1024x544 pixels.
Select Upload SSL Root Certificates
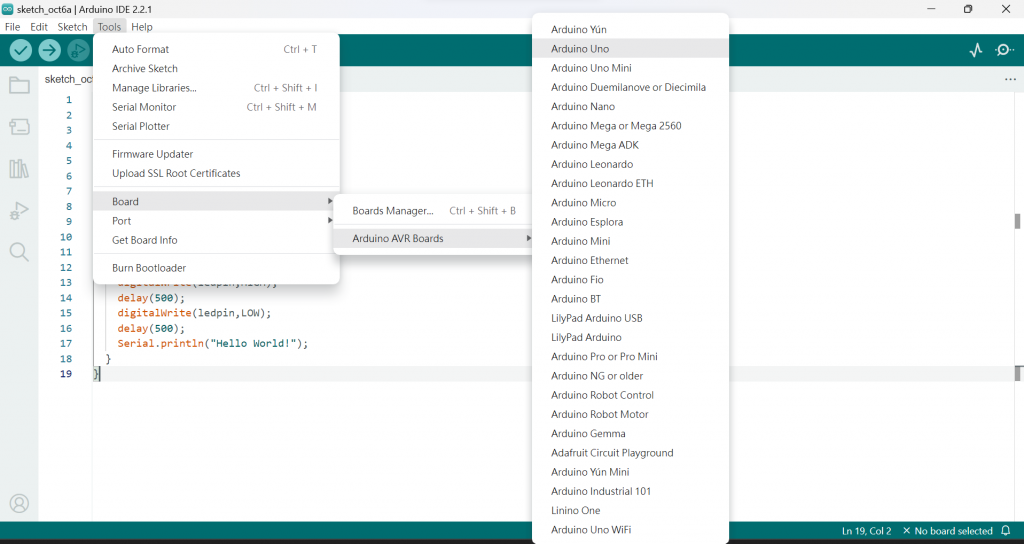216,173
